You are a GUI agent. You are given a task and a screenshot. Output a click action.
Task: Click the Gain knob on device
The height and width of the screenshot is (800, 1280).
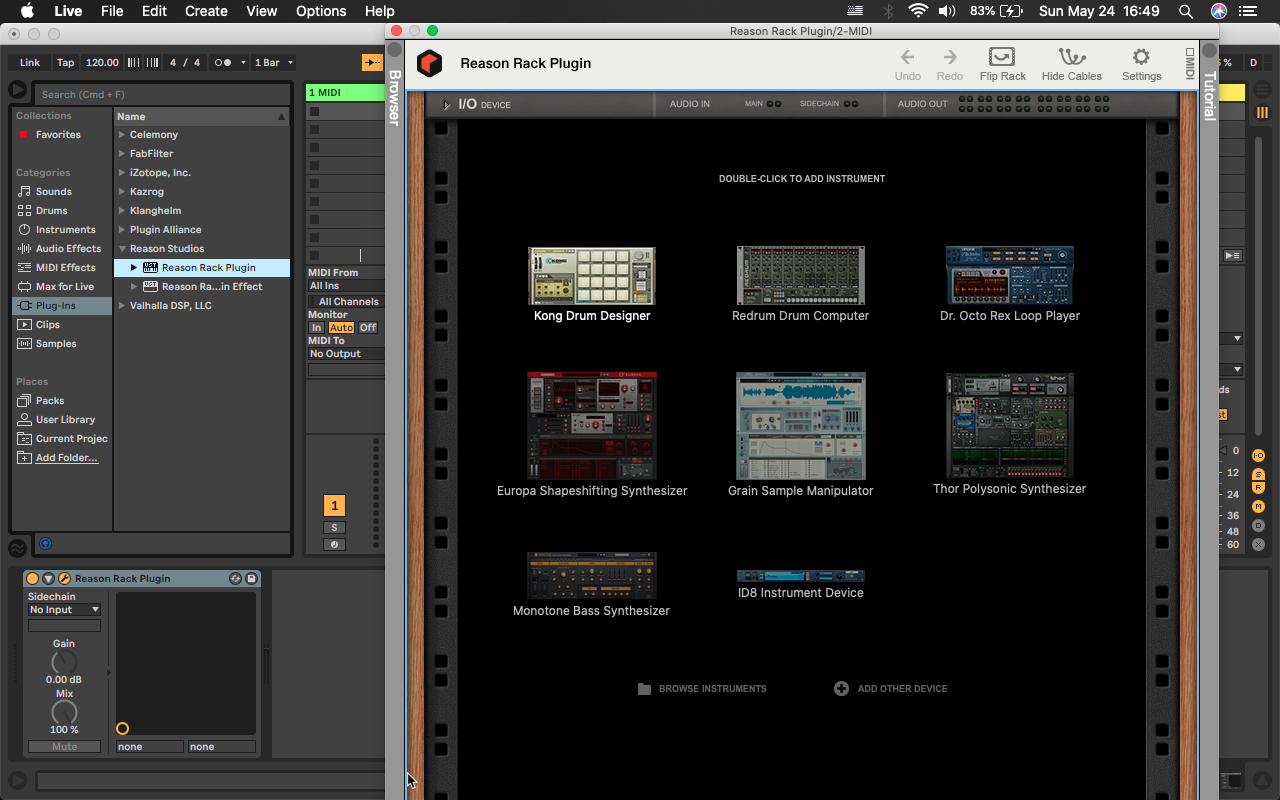click(64, 662)
